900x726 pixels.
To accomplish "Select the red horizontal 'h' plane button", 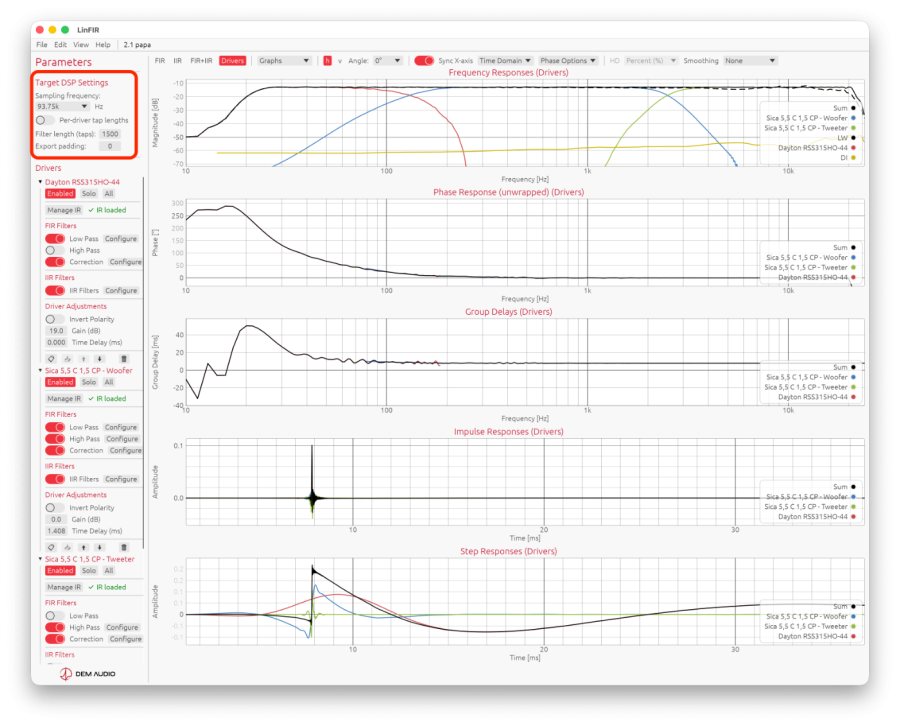I will click(x=327, y=60).
